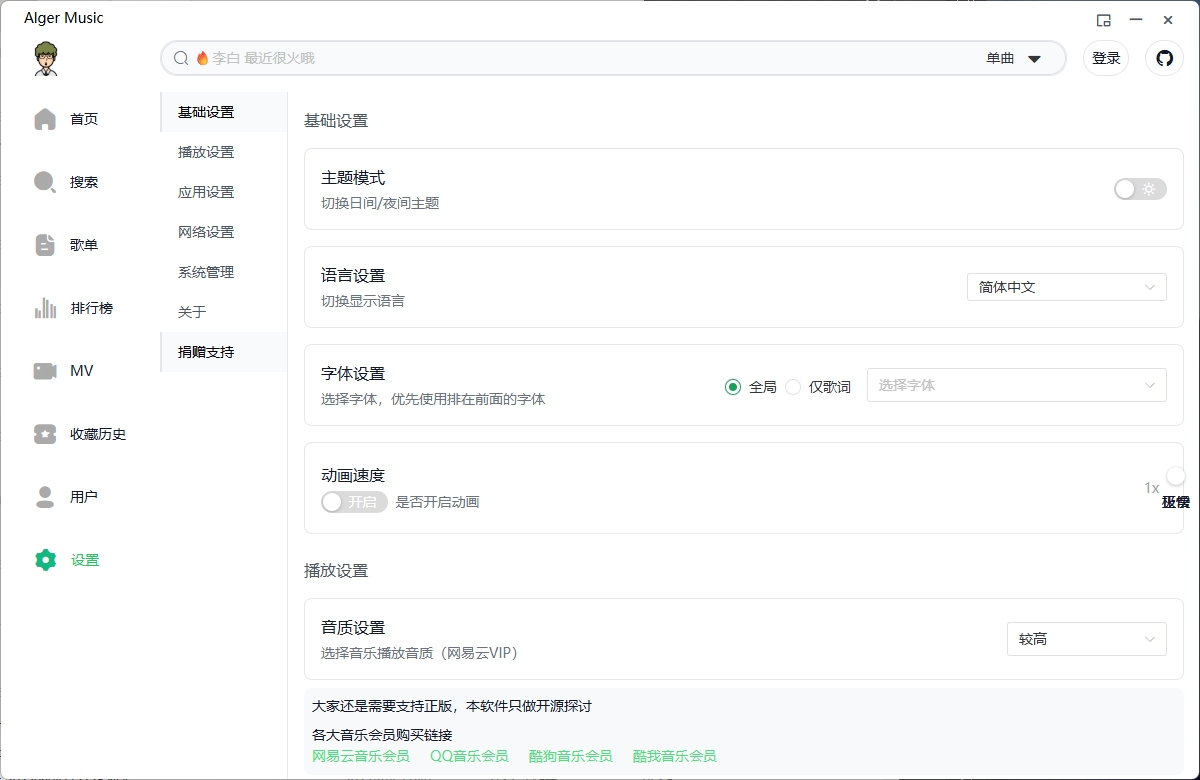Open the User (用户) profile icon
This screenshot has height=780, width=1200.
coord(45,497)
